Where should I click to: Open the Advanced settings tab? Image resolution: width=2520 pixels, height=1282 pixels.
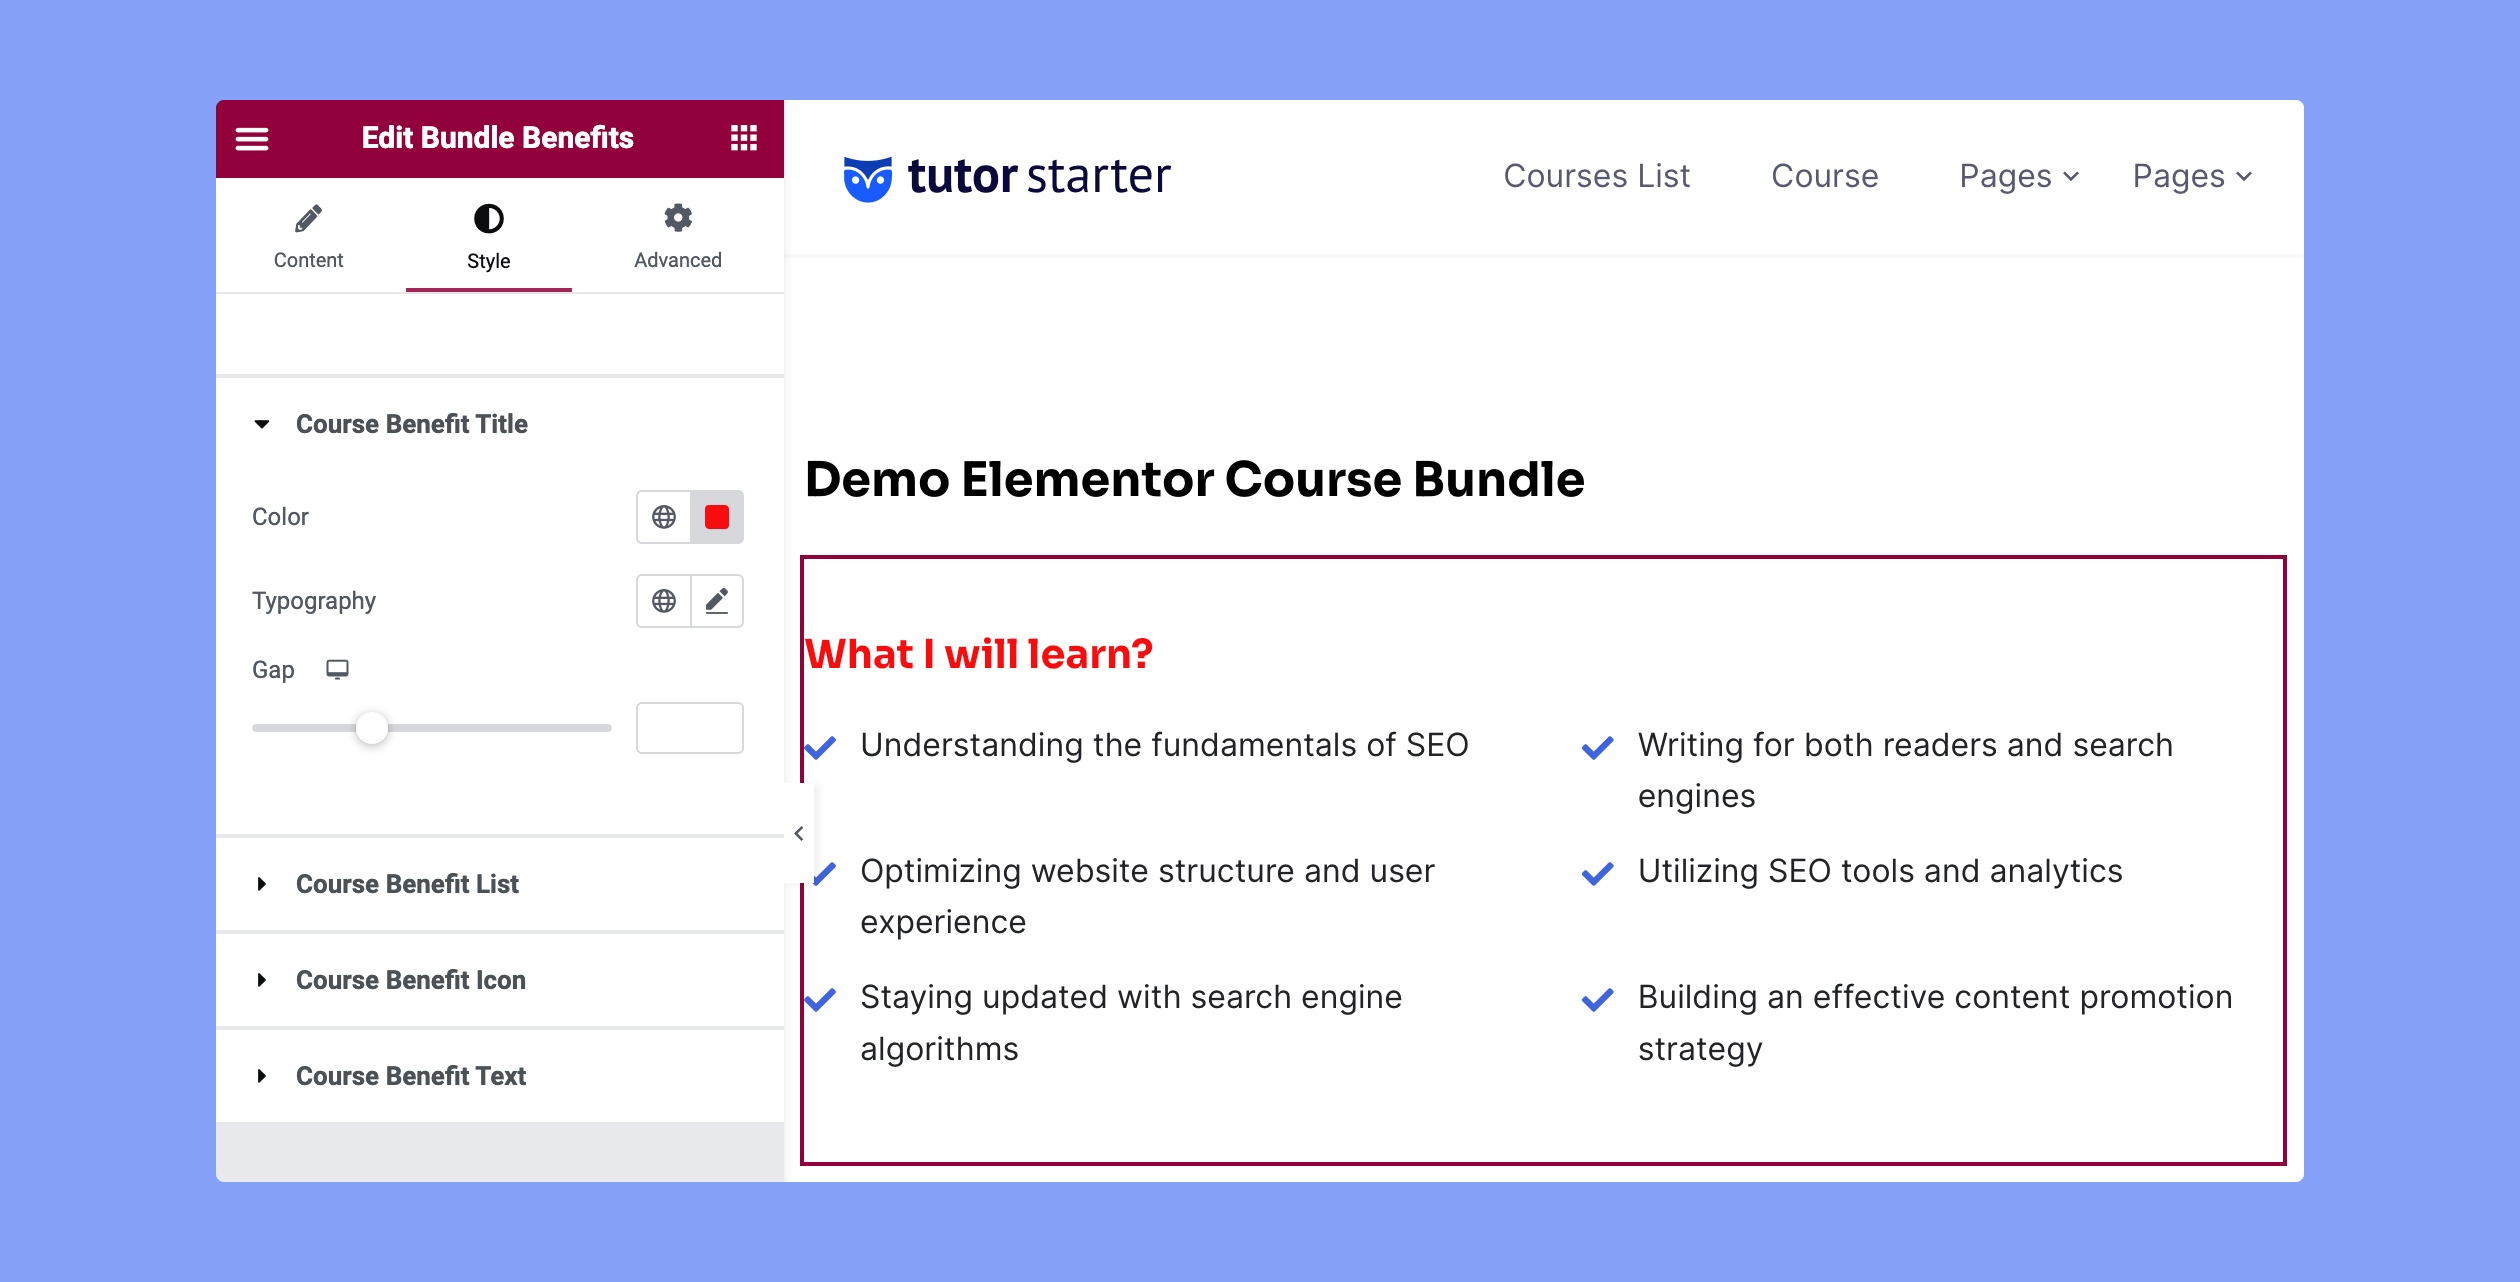click(675, 235)
